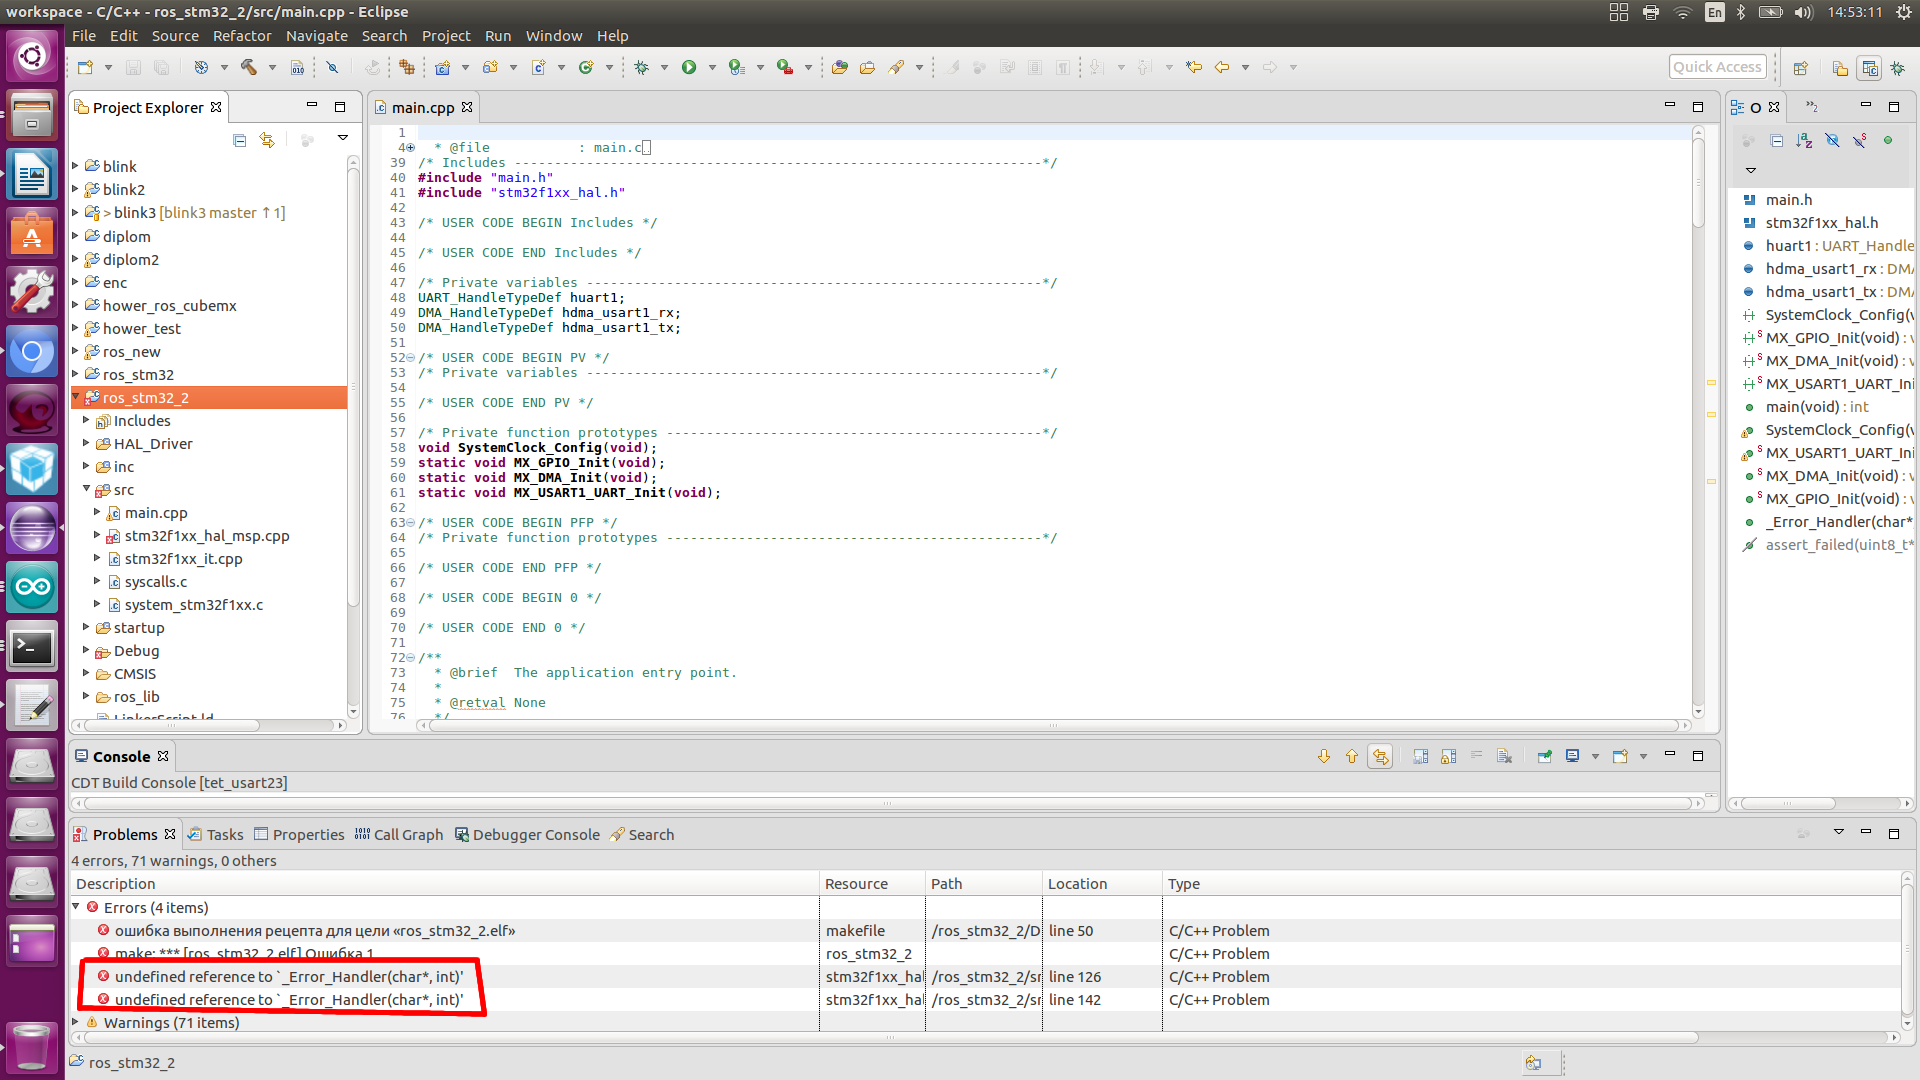
Task: Click the Quick Access input field
Action: (1718, 67)
